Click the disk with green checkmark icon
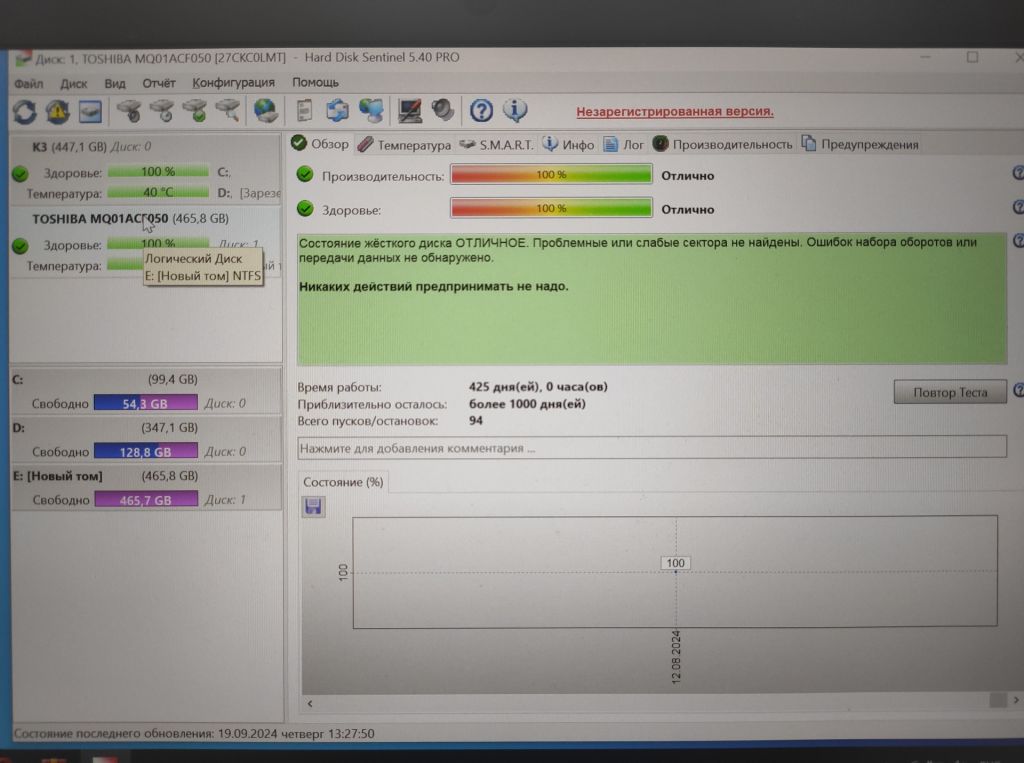Viewport: 1024px width, 763px height. point(195,111)
